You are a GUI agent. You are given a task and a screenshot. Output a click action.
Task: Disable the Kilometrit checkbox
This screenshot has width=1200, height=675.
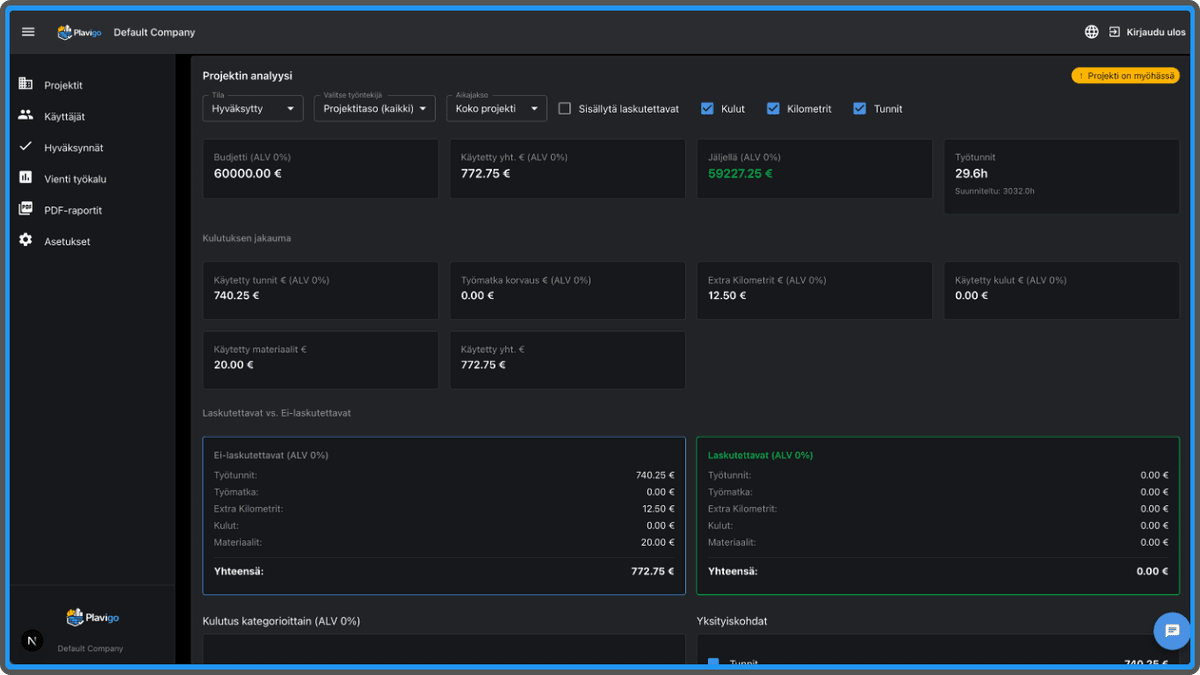(x=773, y=108)
